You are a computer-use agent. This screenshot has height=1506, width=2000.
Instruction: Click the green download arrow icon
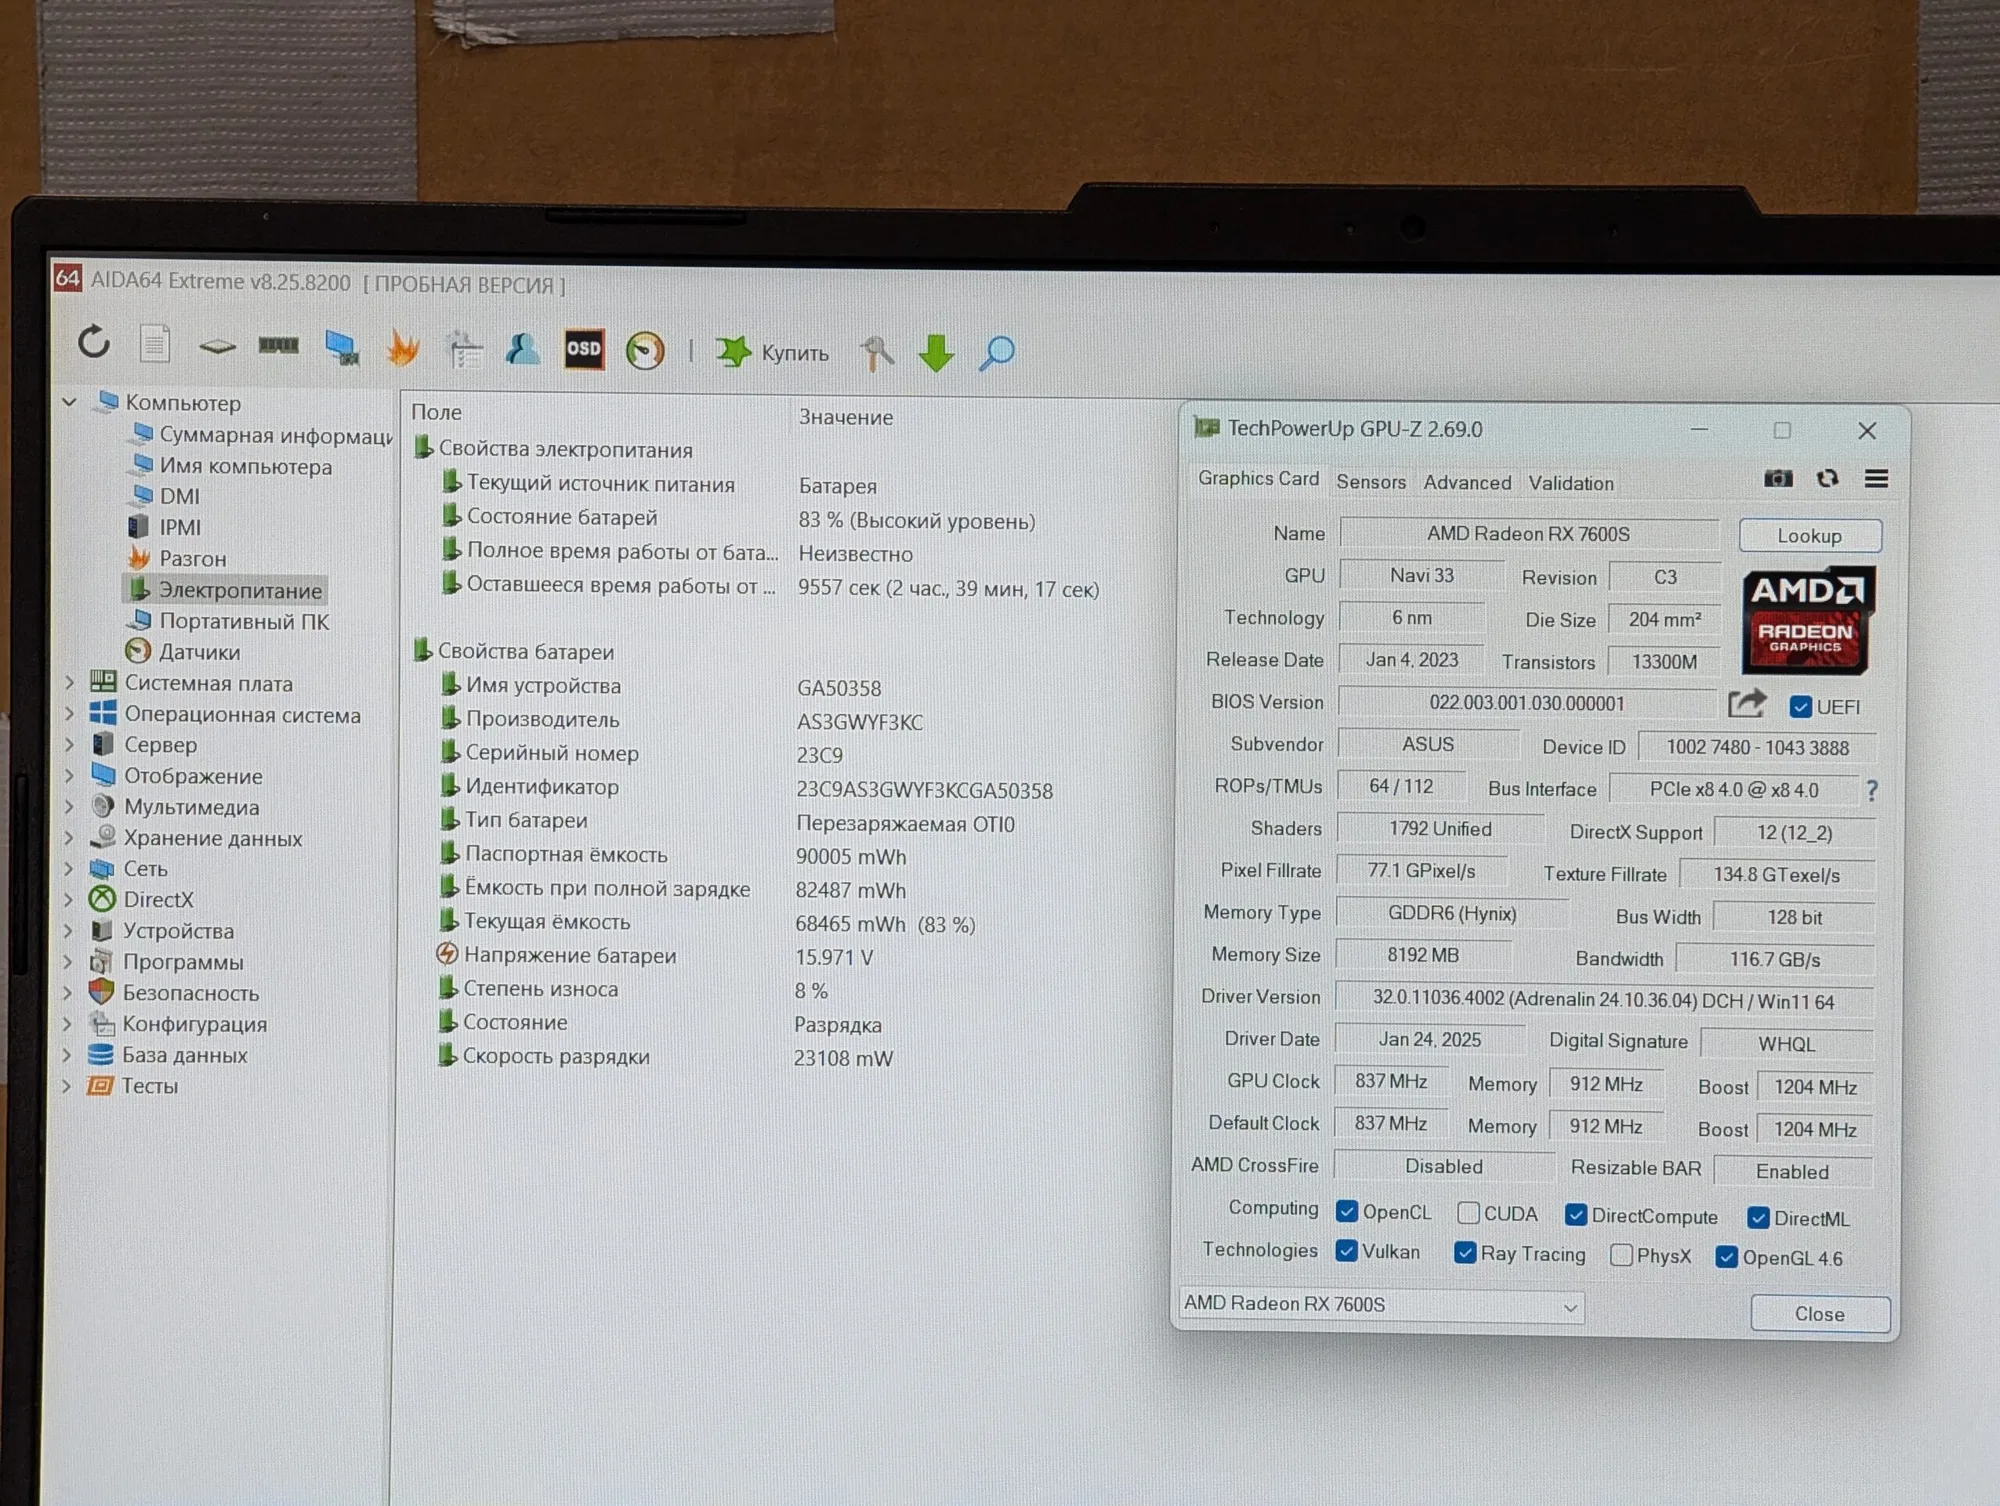tap(936, 353)
